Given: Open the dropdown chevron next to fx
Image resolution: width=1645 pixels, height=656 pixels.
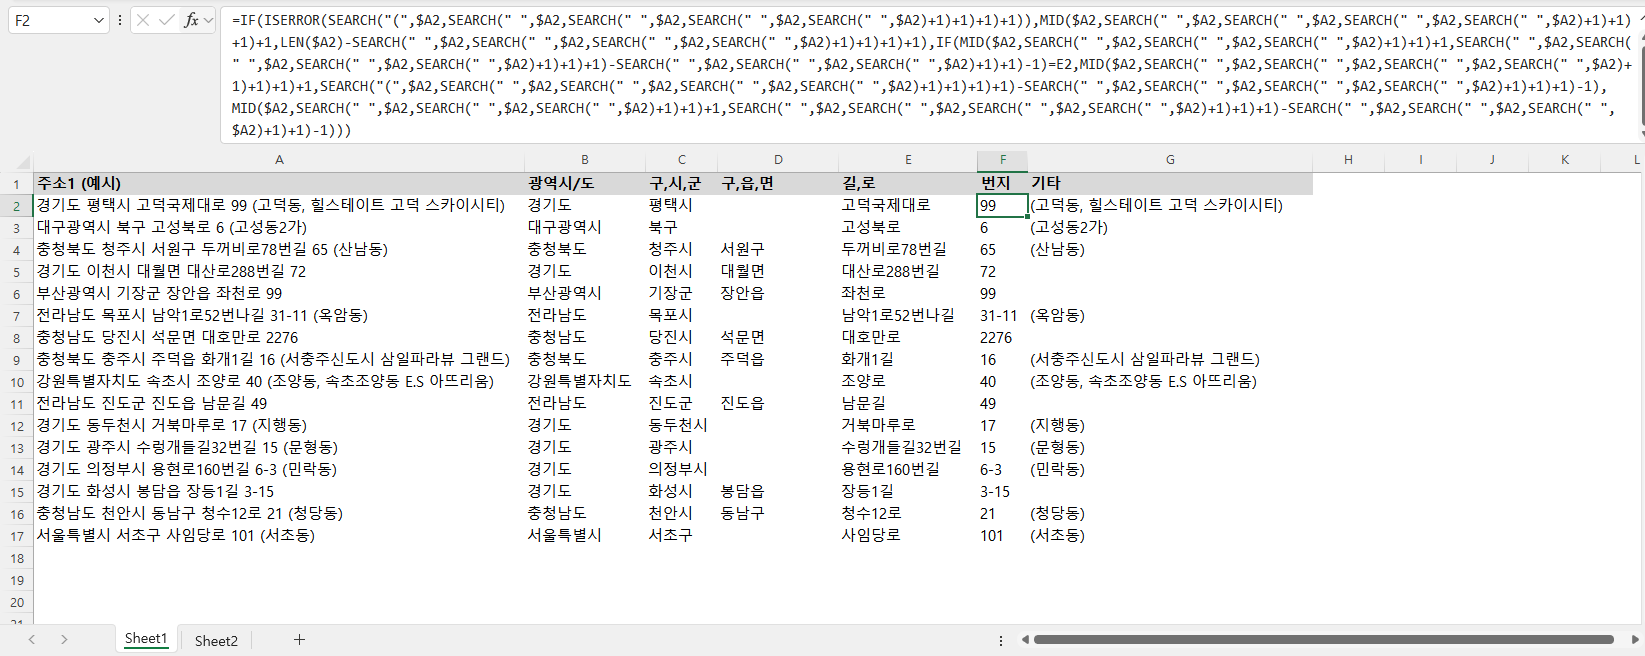Looking at the screenshot, I should tap(208, 20).
